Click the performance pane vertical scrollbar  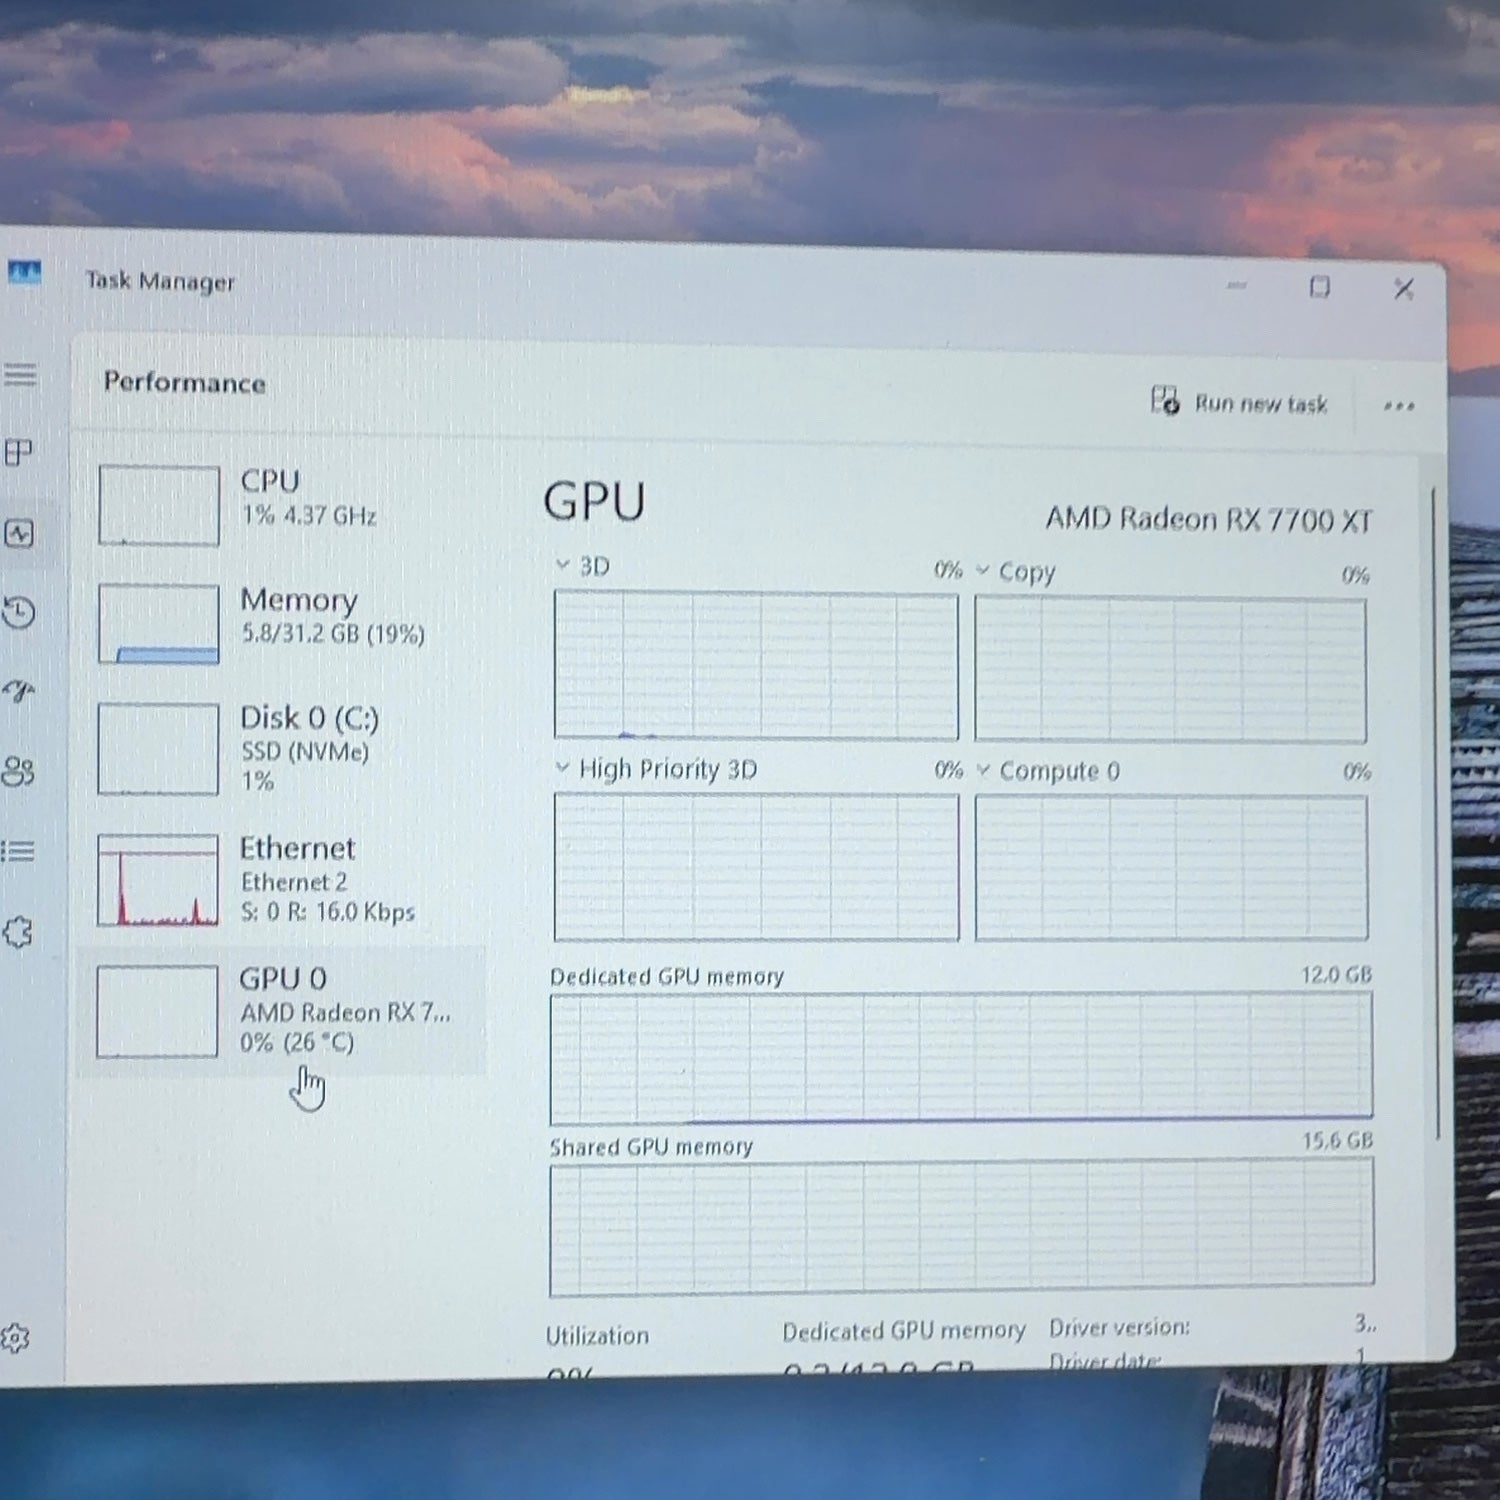click(1435, 812)
